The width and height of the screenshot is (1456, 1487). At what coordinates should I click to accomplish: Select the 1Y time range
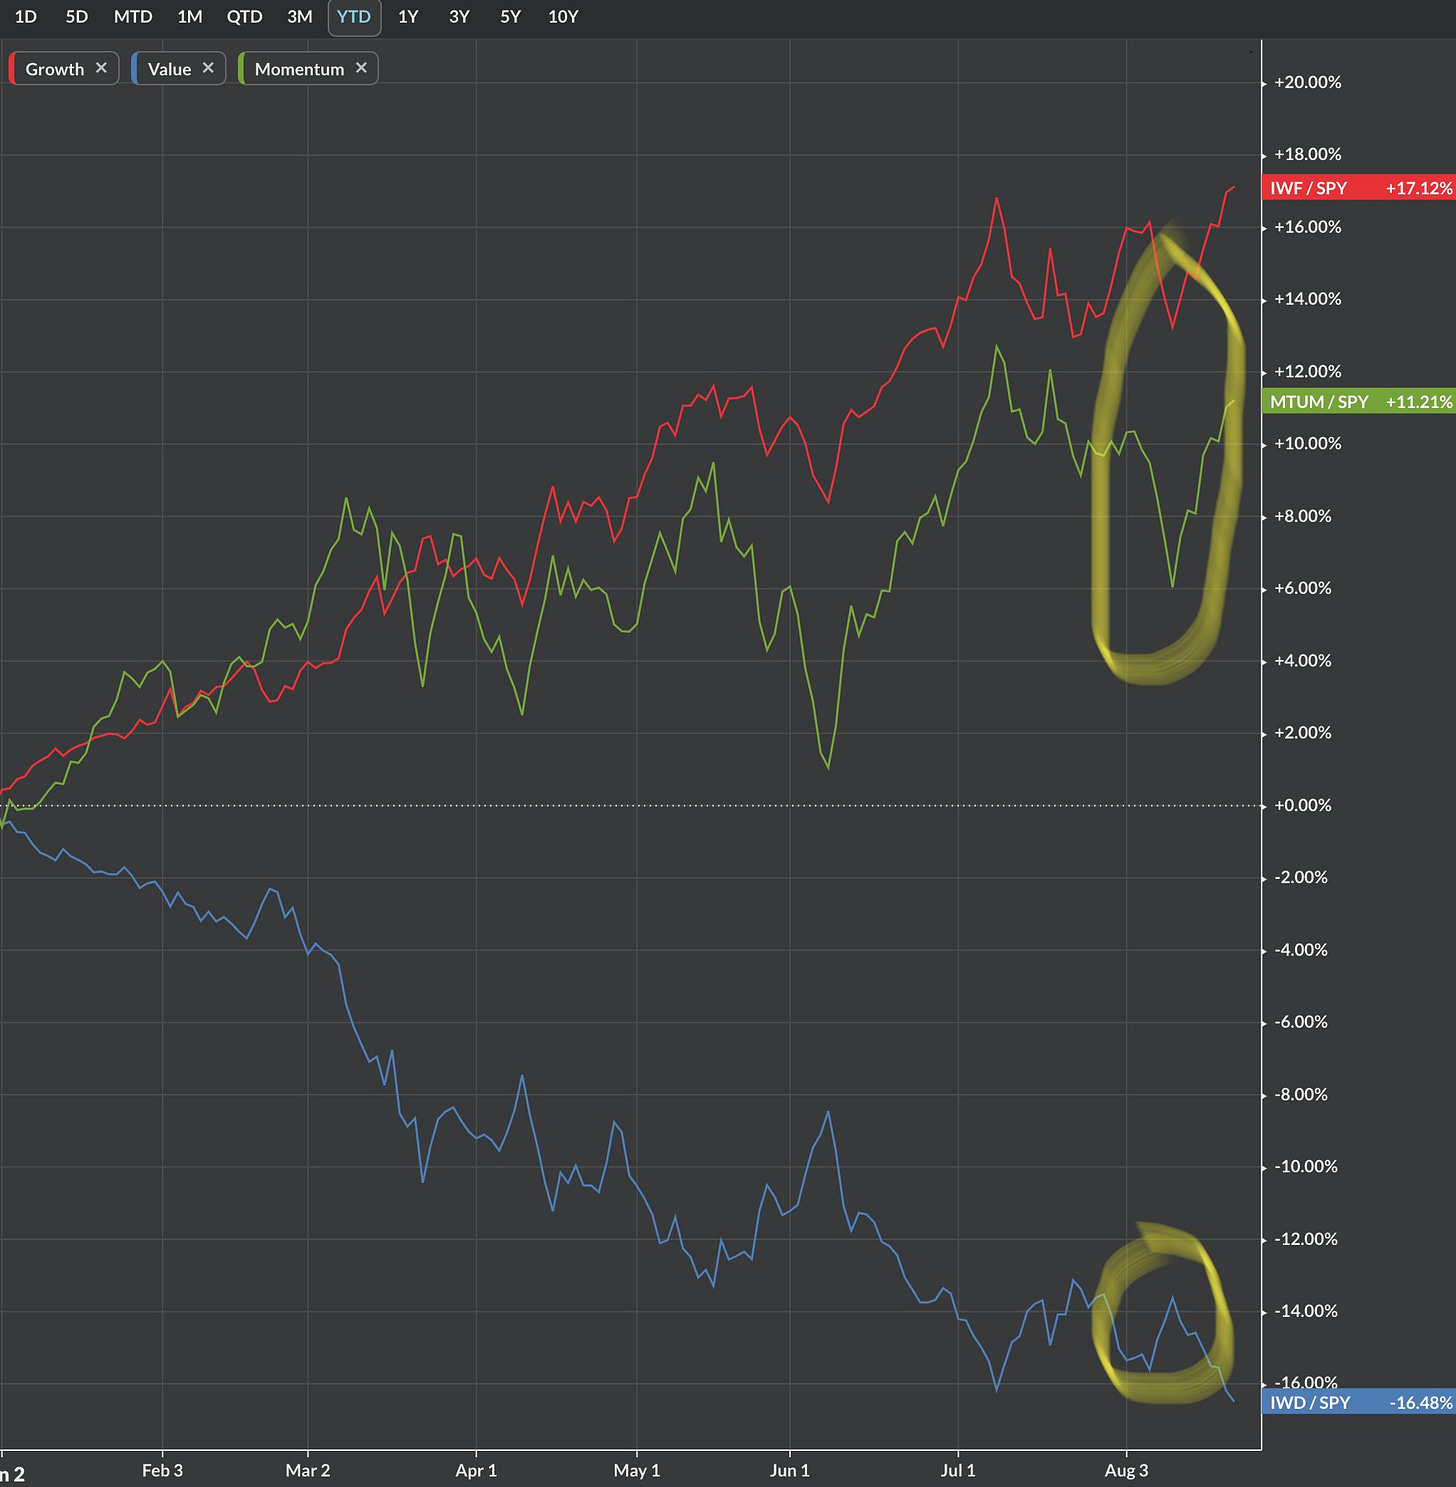[x=408, y=17]
